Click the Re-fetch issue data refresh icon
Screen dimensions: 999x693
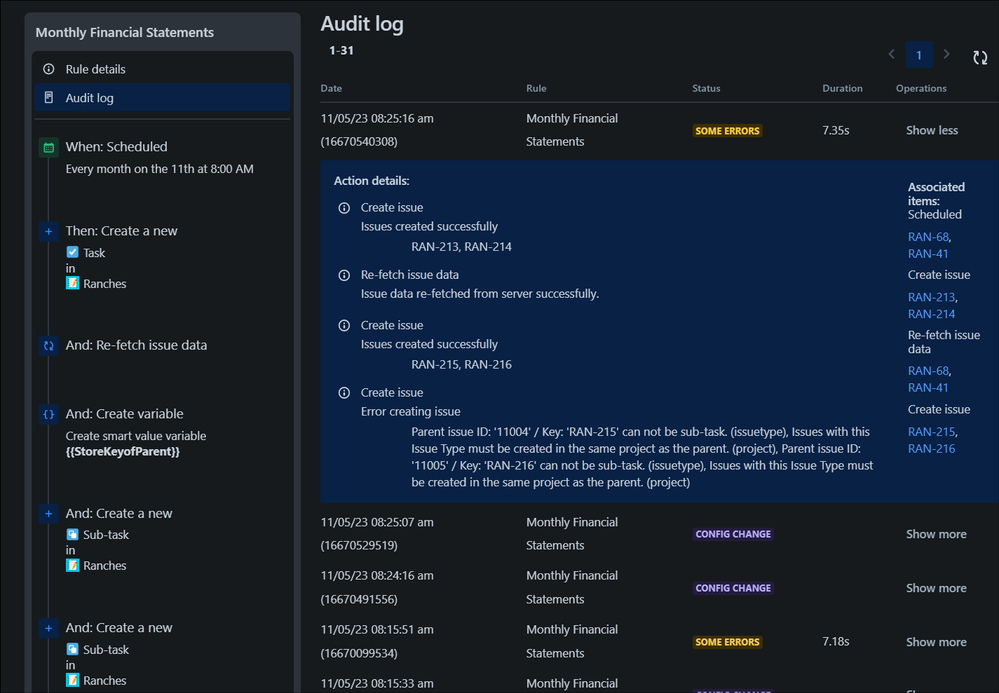point(48,346)
